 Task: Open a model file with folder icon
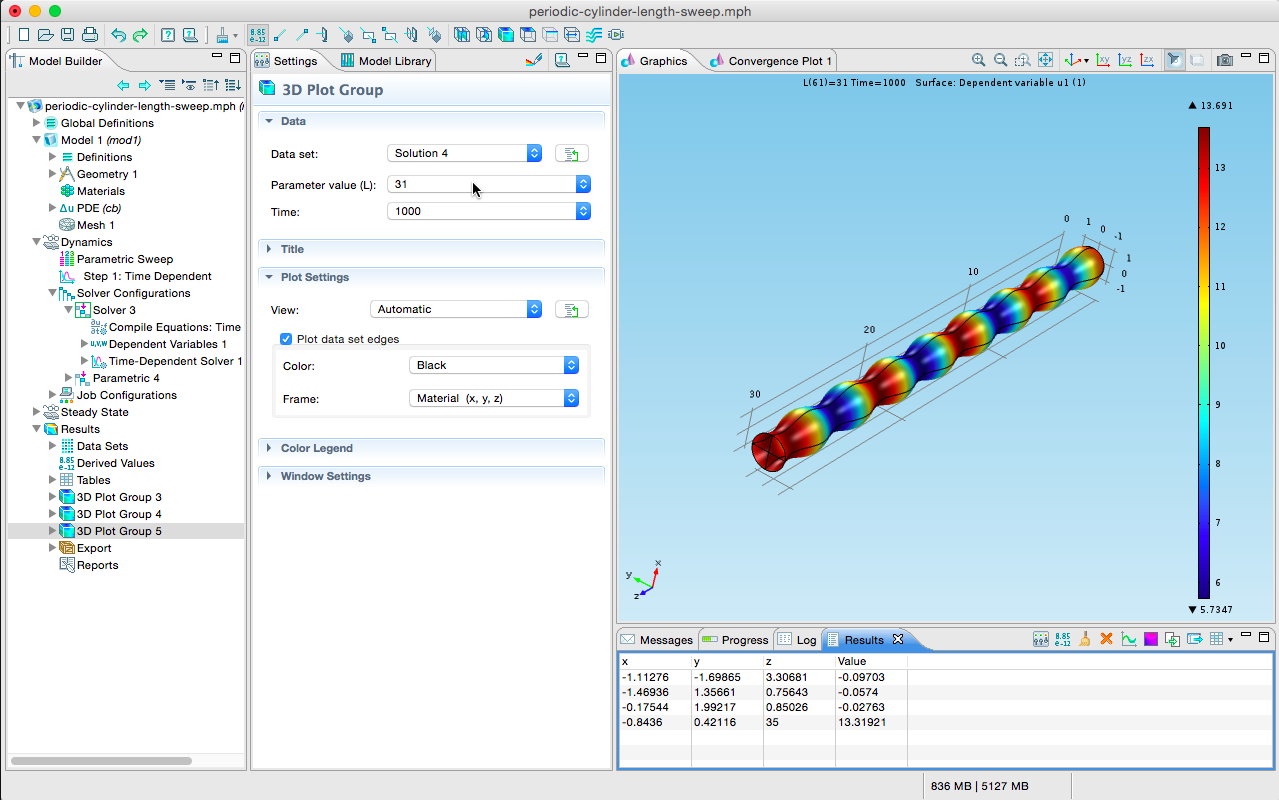46,35
